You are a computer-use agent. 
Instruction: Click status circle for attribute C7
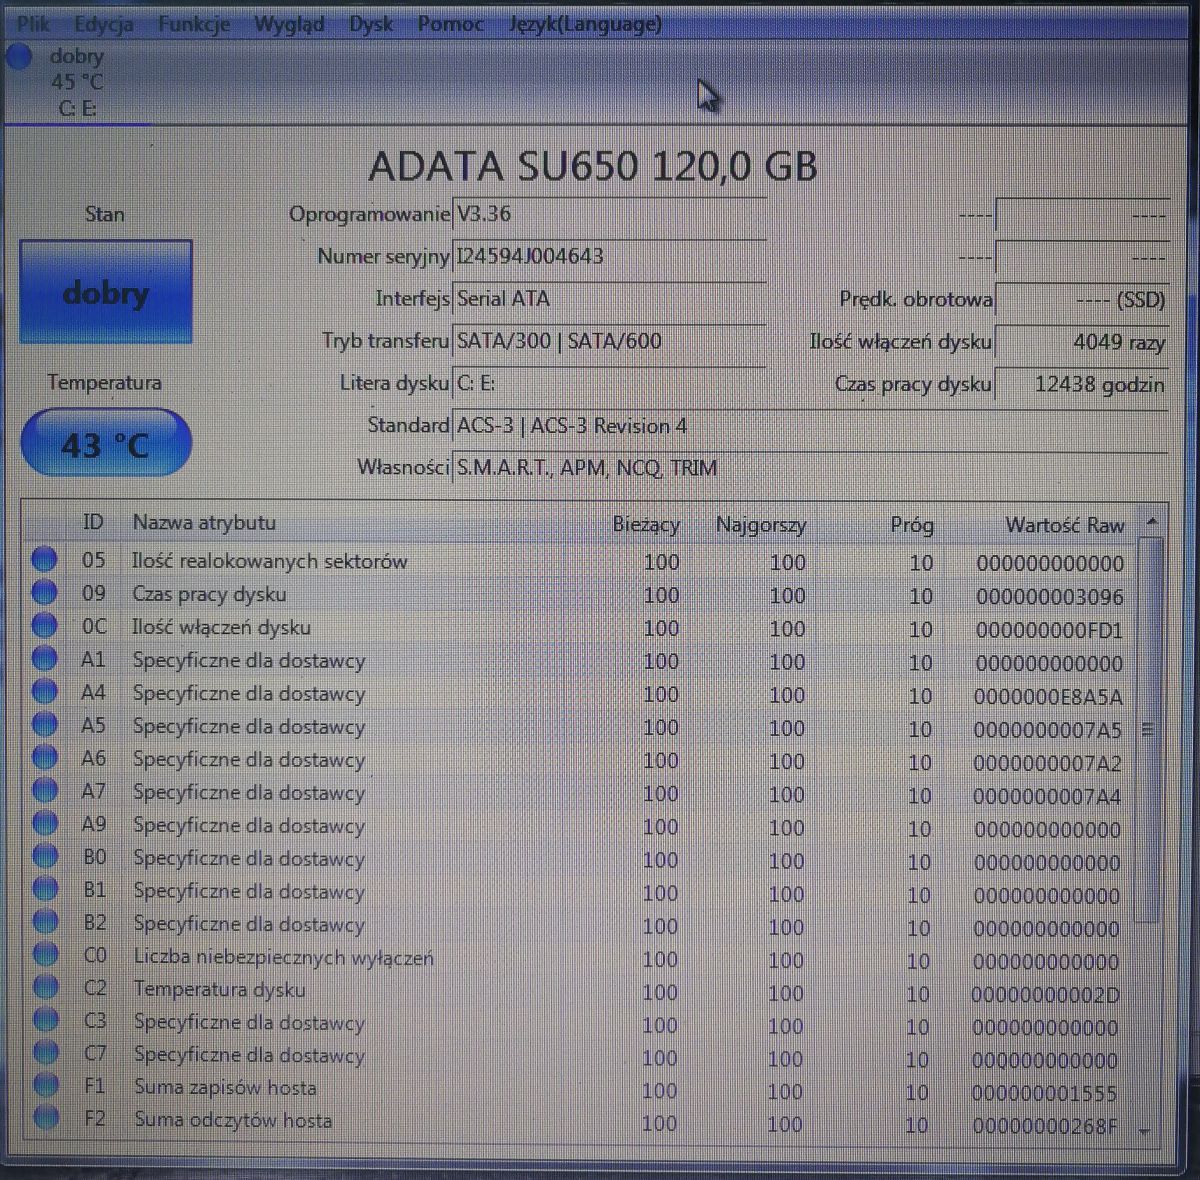pos(46,1053)
